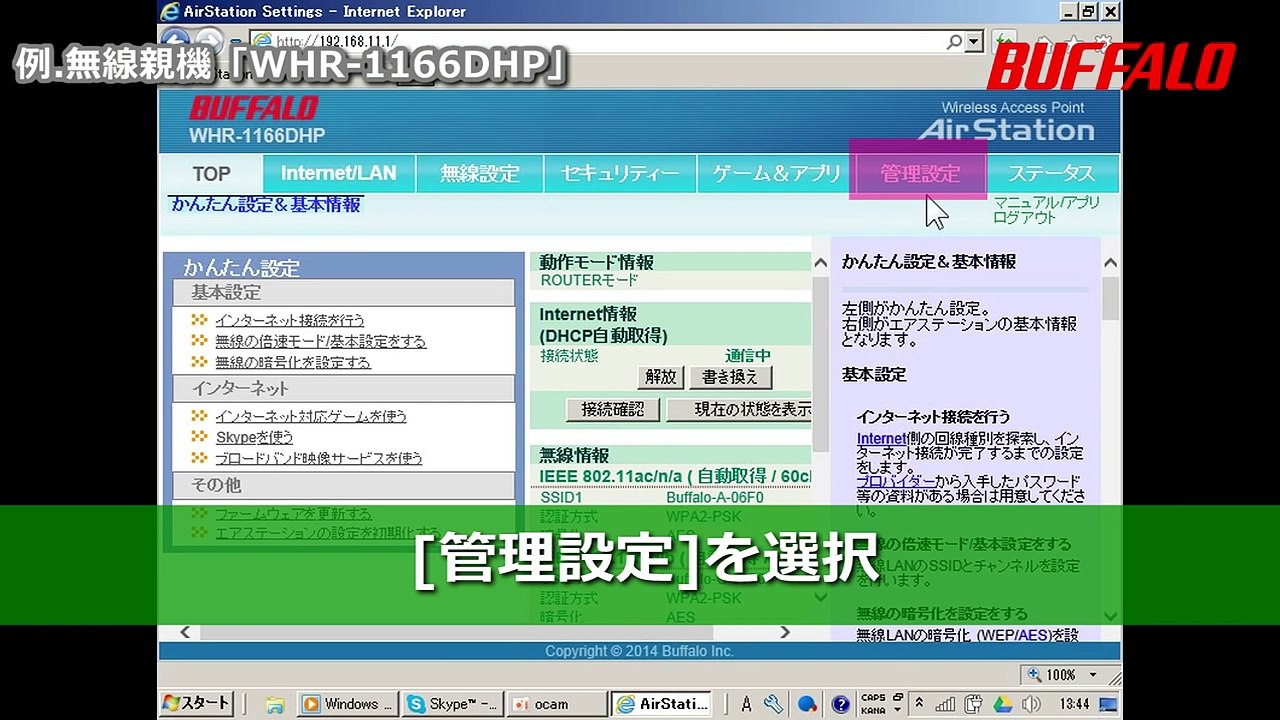1280x720 pixels.
Task: Click the IME input mode 'A' icon
Action: pos(746,704)
